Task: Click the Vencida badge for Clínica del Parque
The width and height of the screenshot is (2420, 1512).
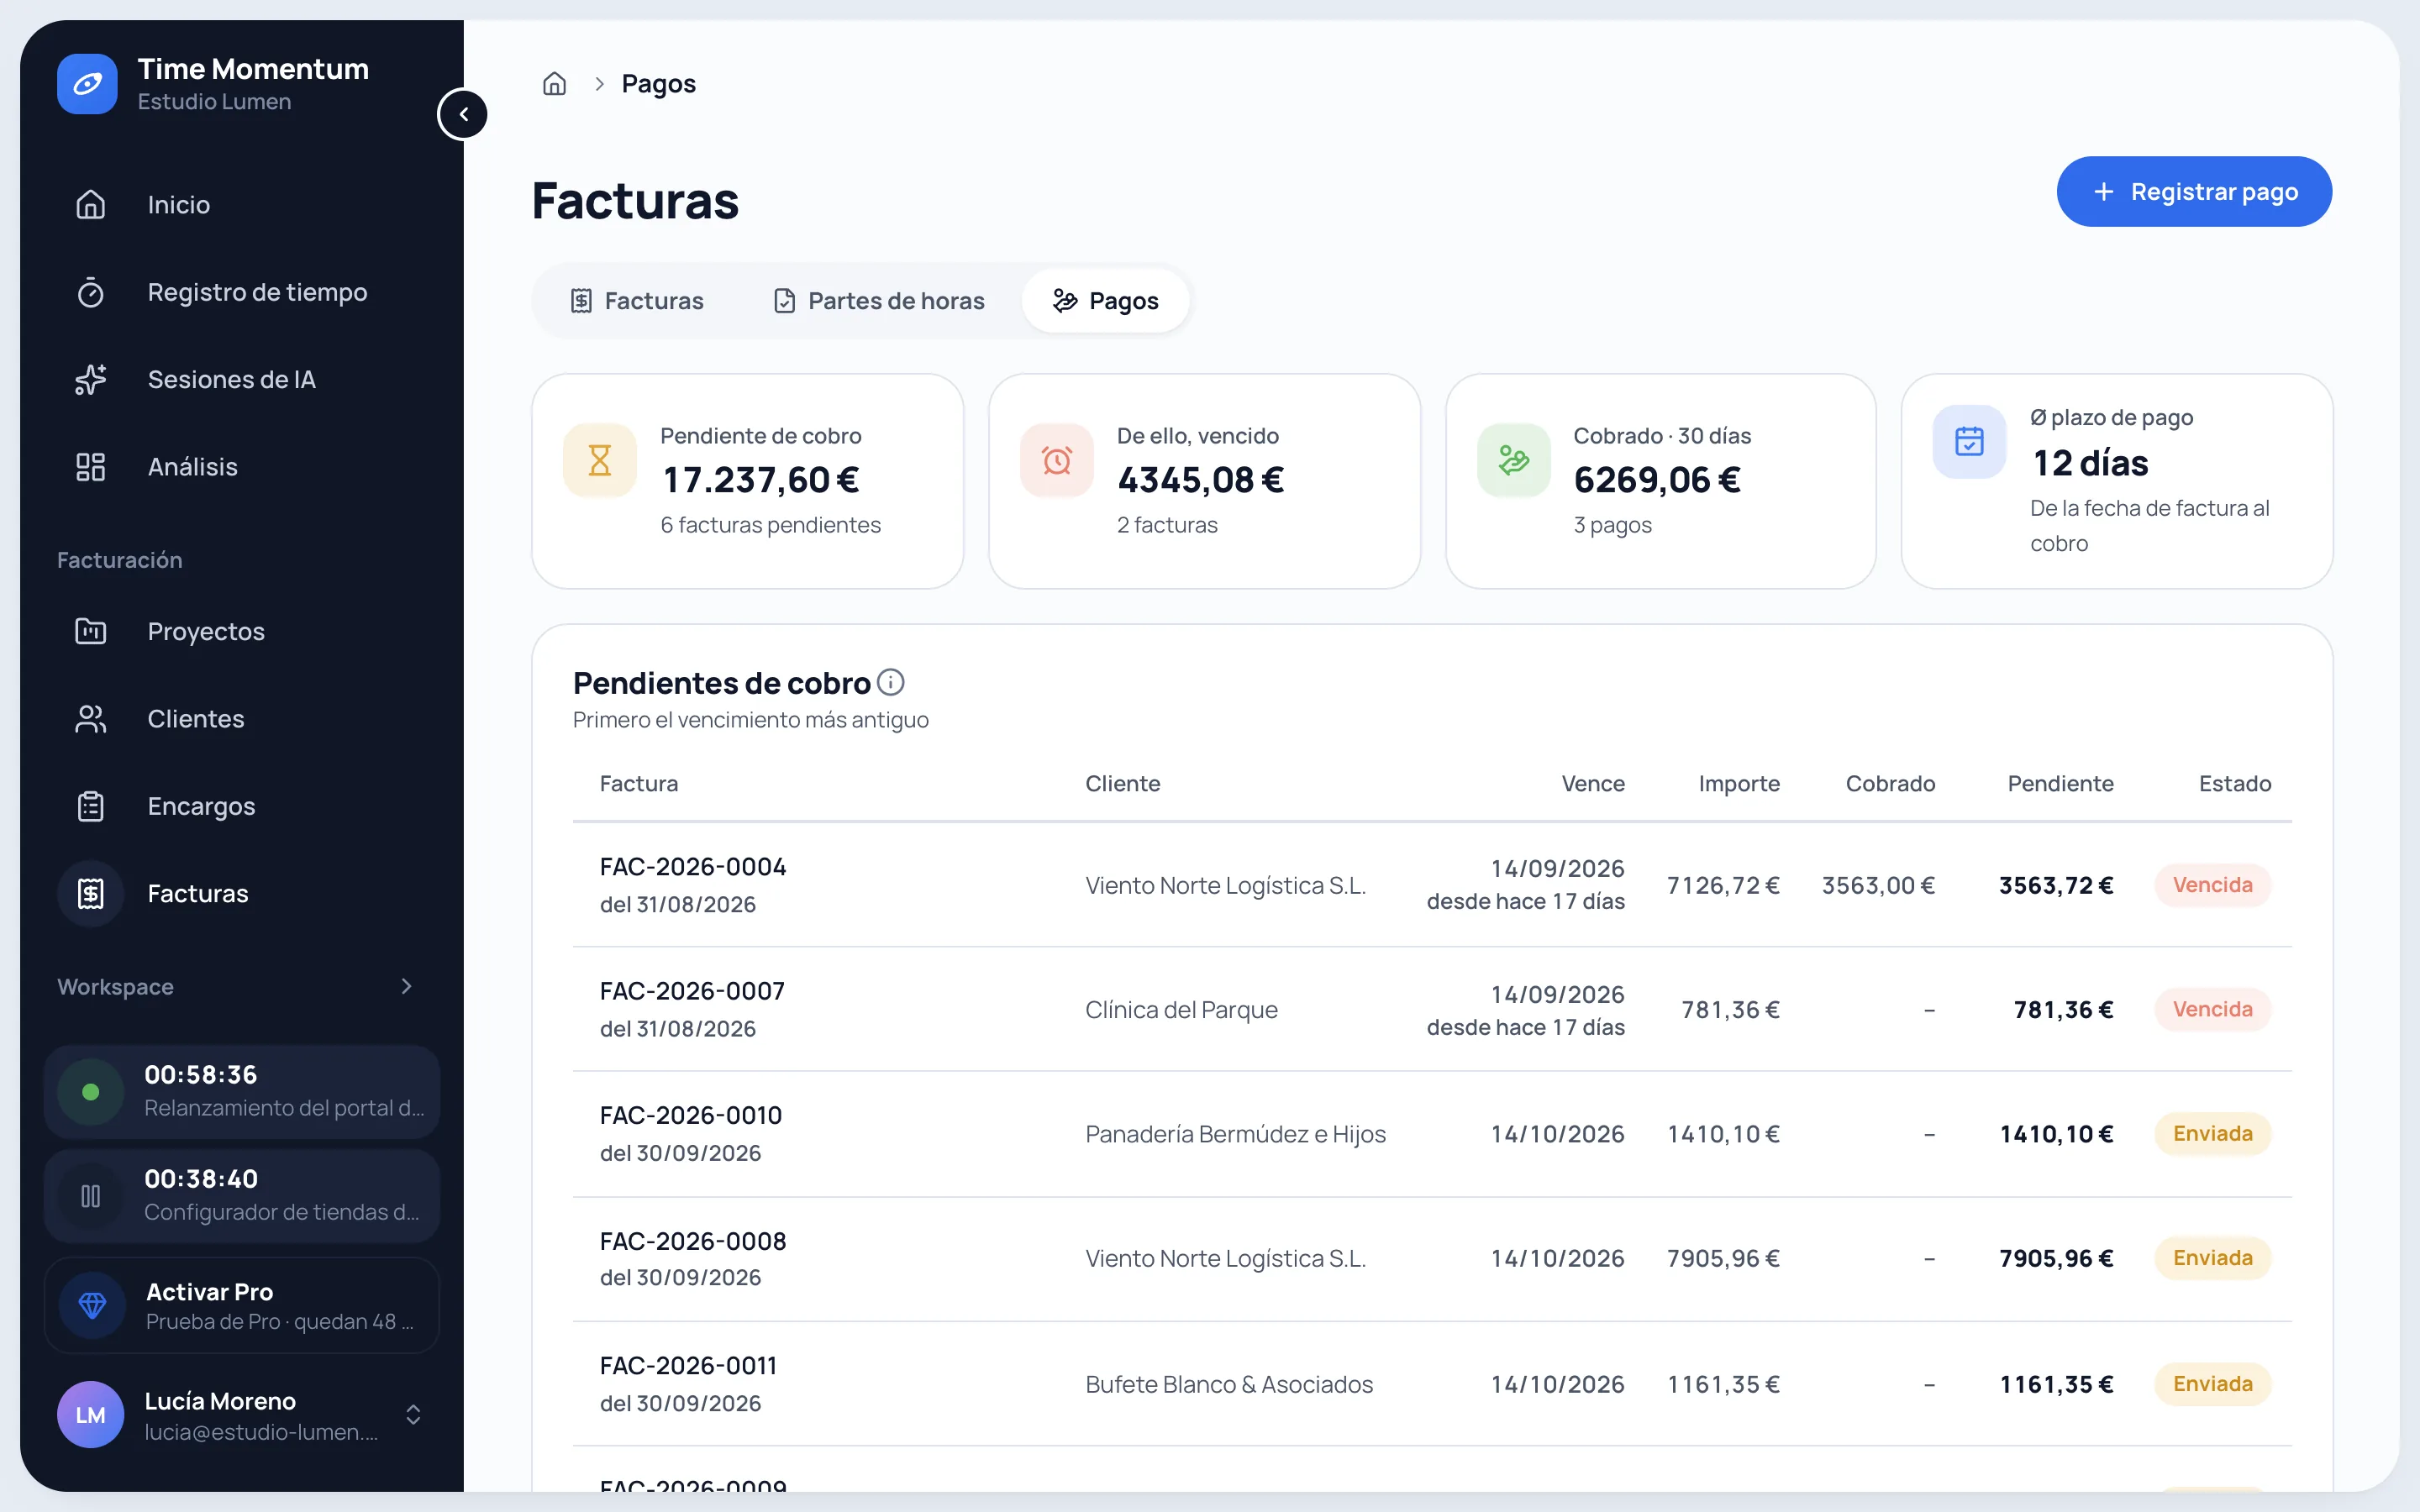Action: pos(2213,1010)
